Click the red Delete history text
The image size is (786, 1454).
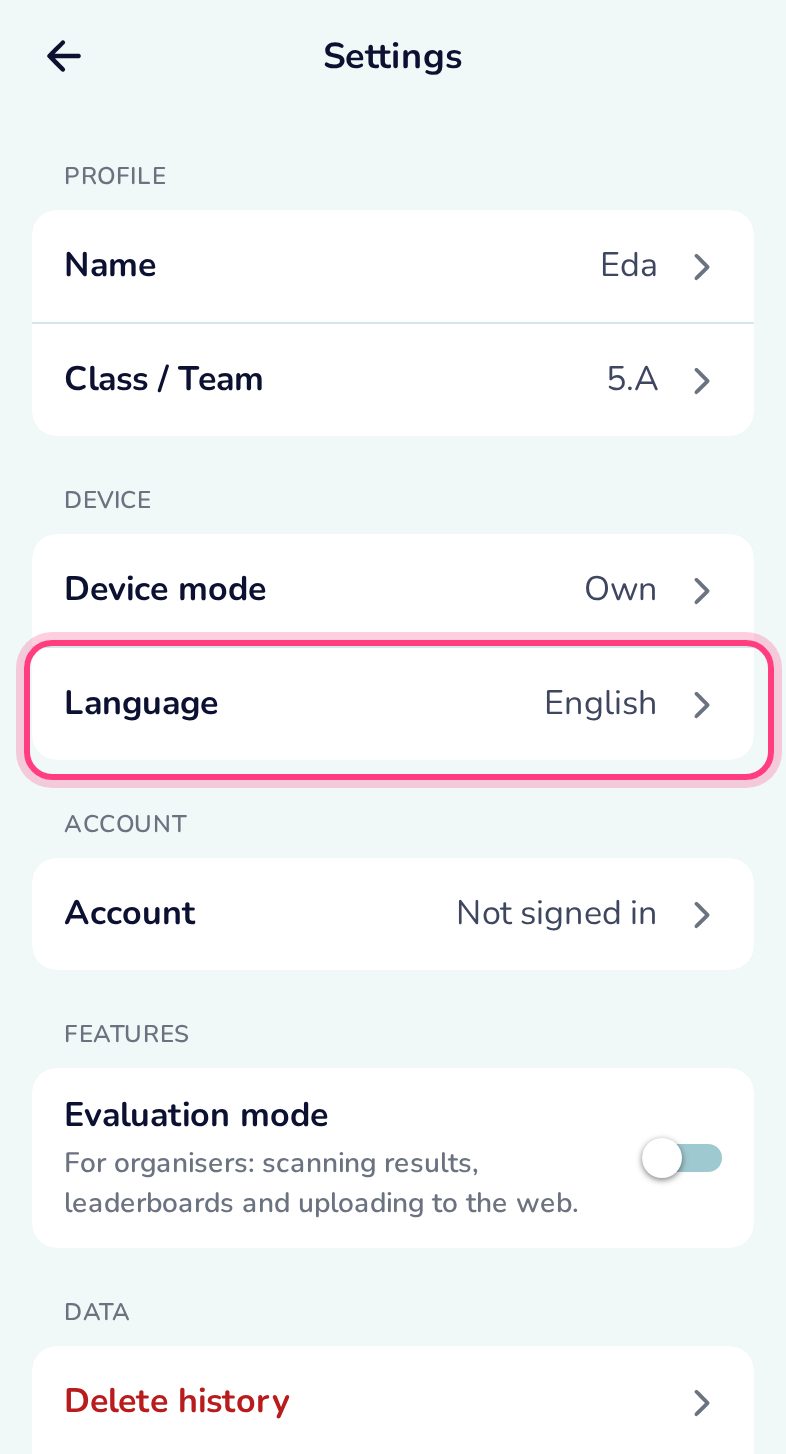point(177,1401)
